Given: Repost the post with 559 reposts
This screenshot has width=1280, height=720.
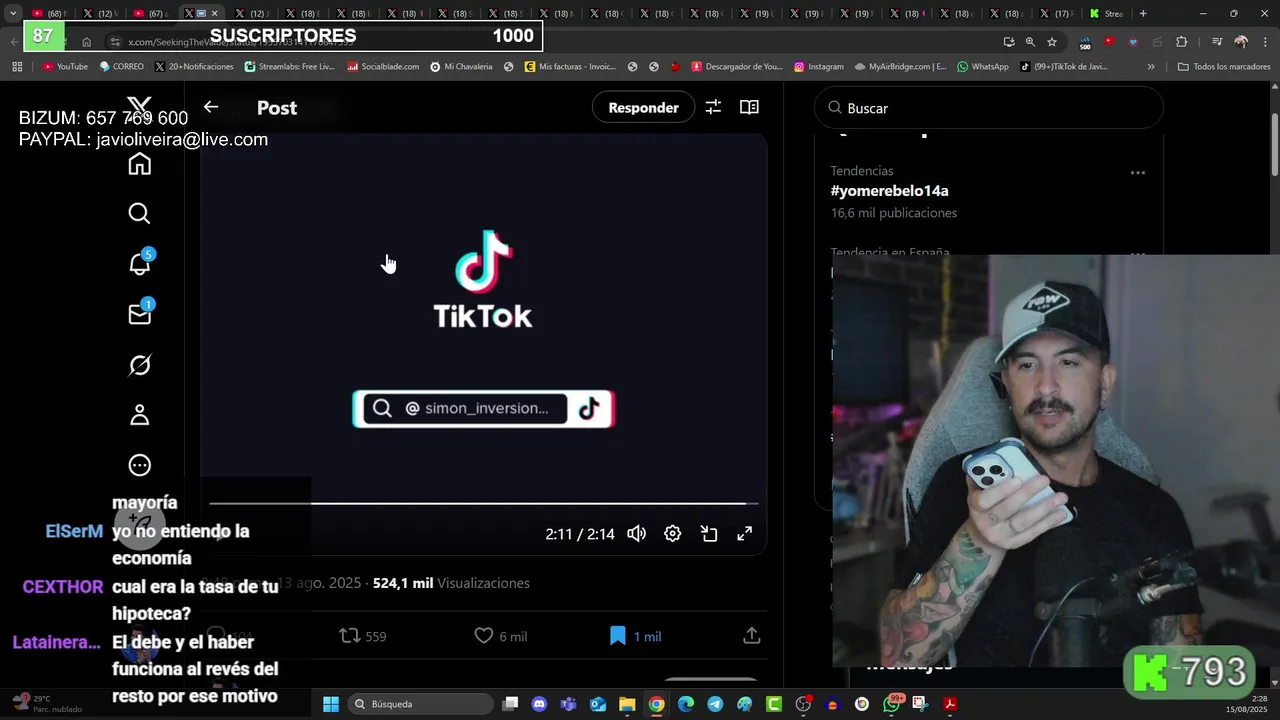Looking at the screenshot, I should (363, 636).
